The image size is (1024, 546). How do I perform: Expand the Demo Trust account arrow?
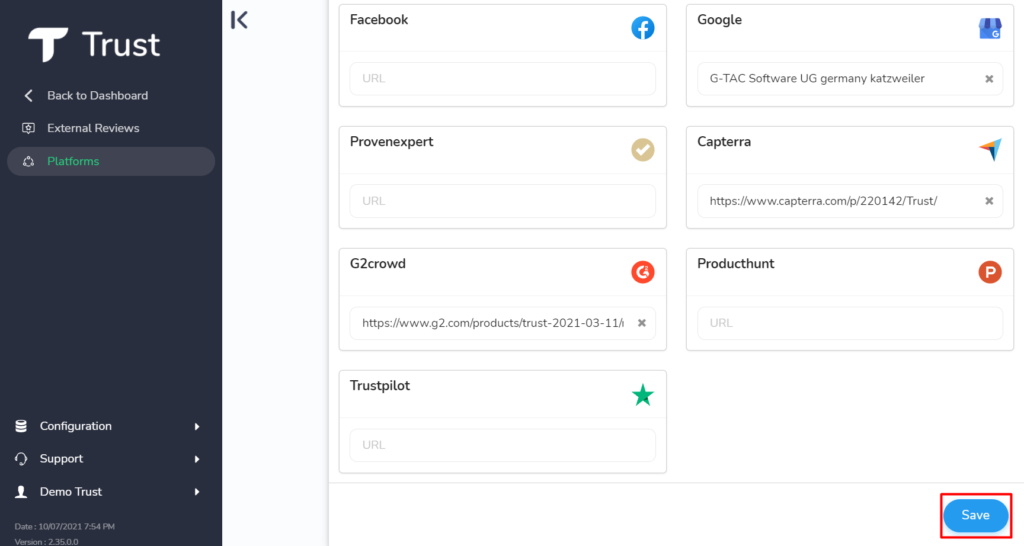coord(197,492)
